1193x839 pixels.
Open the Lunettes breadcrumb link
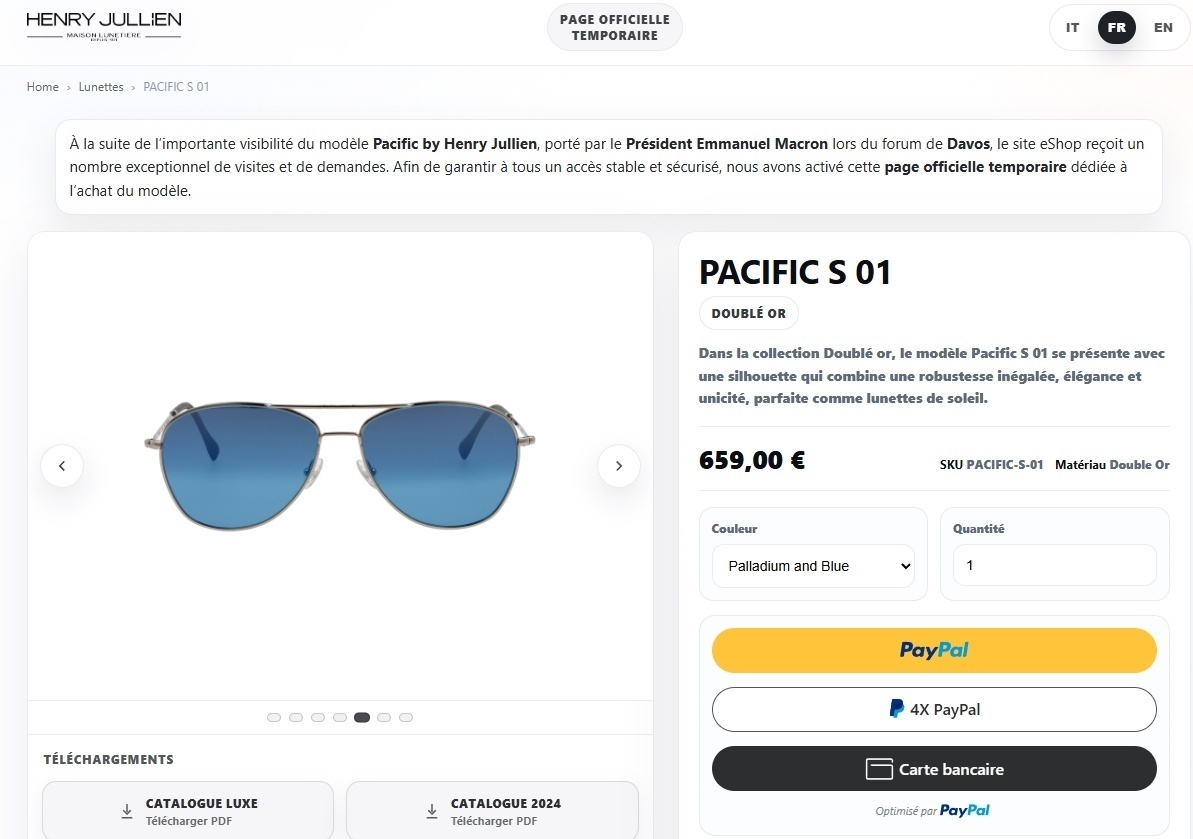101,87
